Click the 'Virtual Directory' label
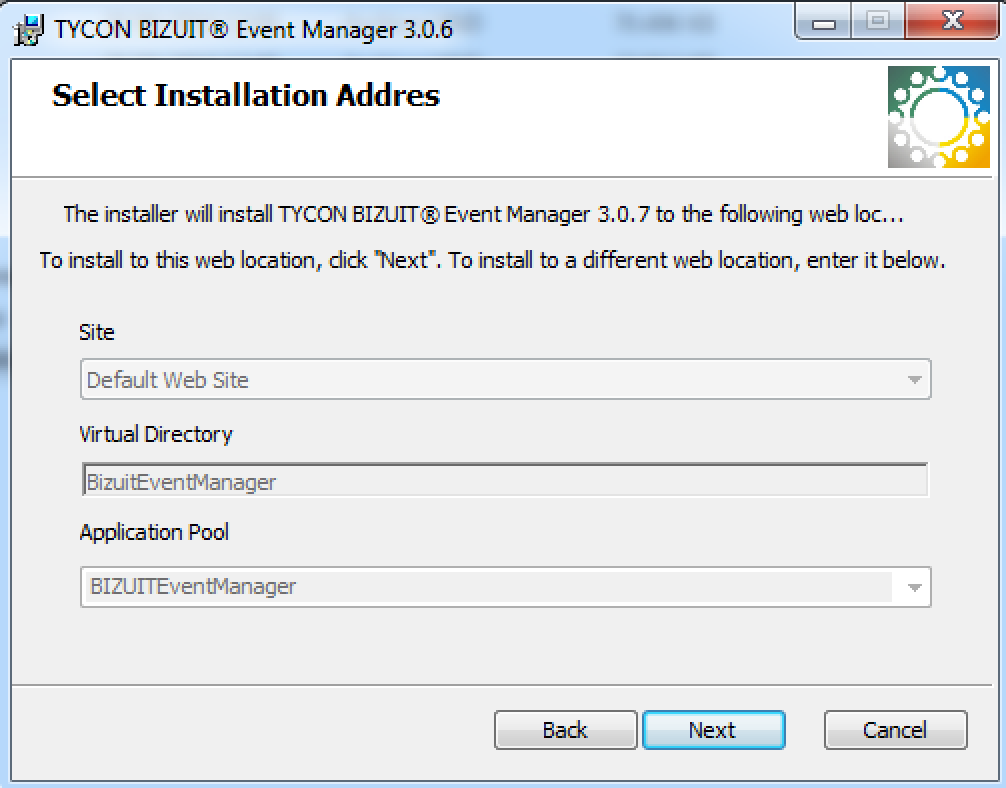This screenshot has width=1006, height=788. click(156, 434)
